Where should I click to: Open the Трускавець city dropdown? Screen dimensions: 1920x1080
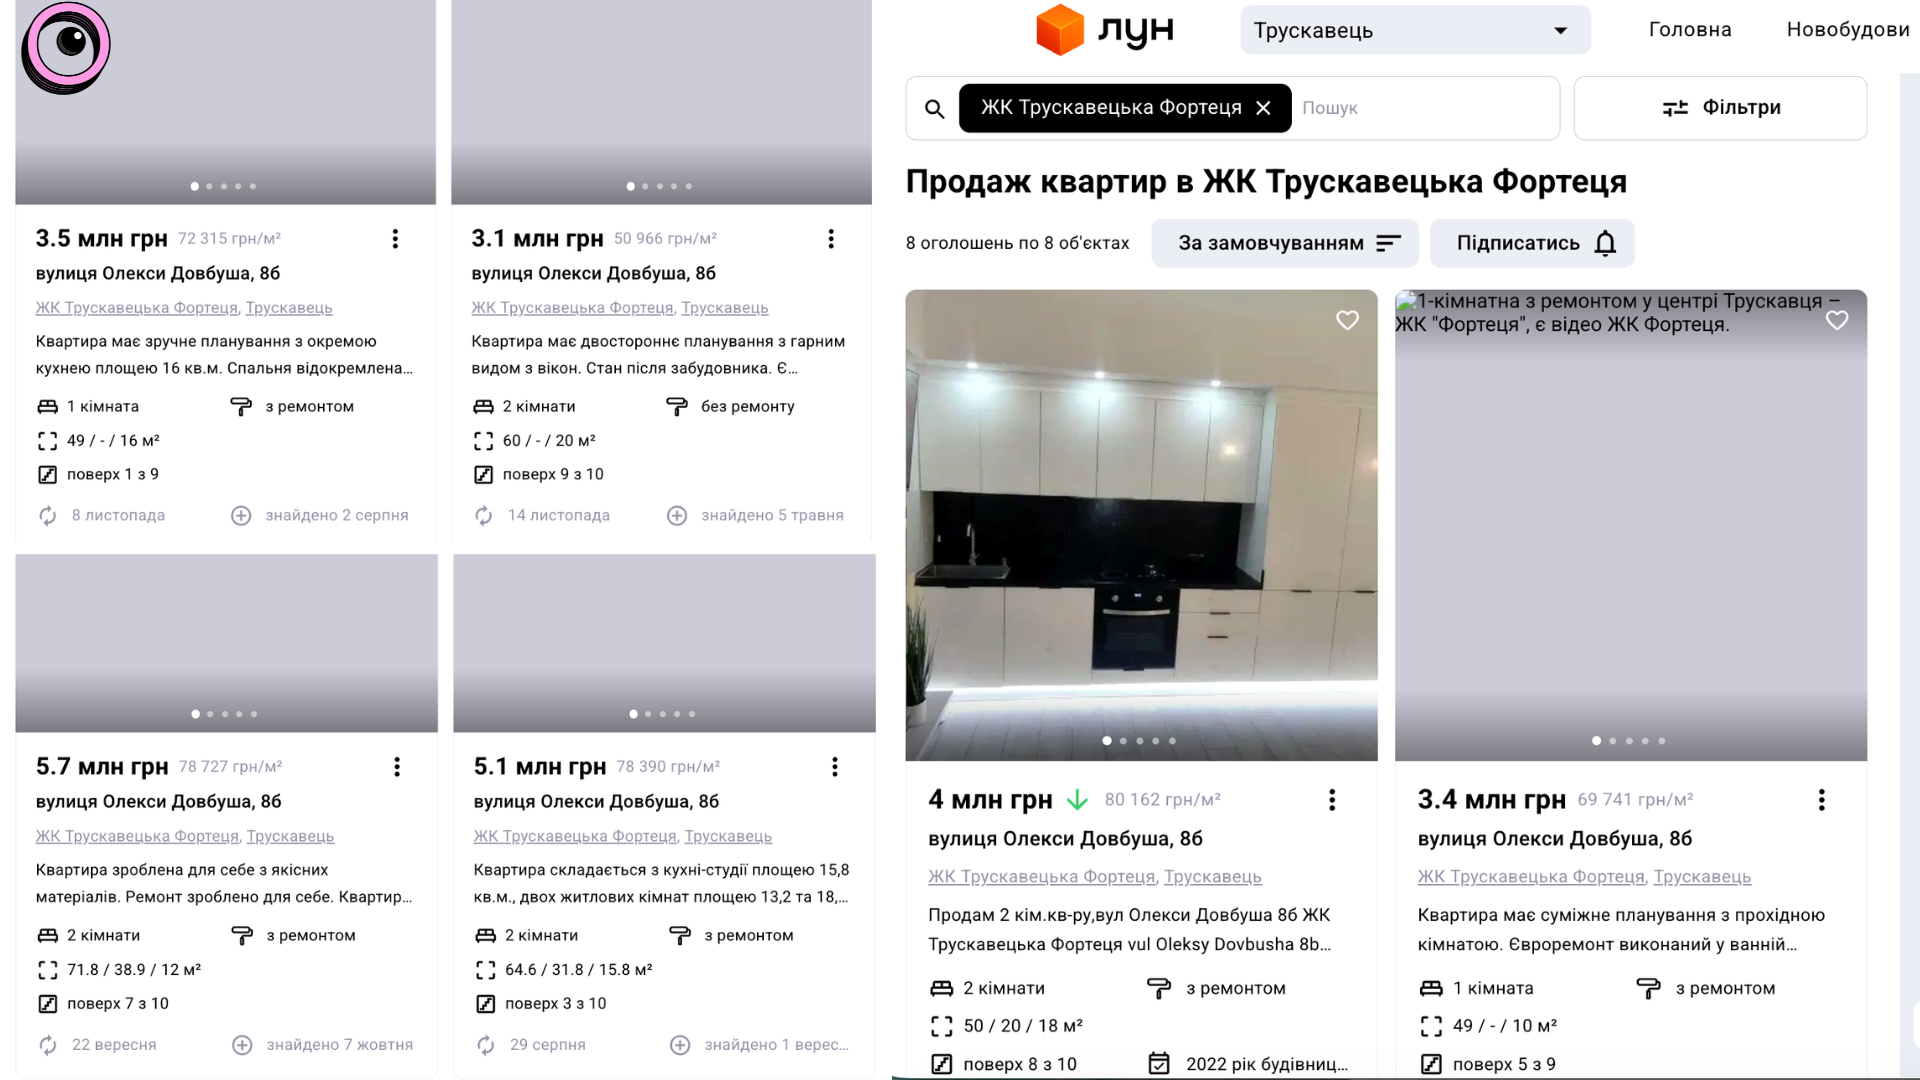pyautogui.click(x=1415, y=30)
